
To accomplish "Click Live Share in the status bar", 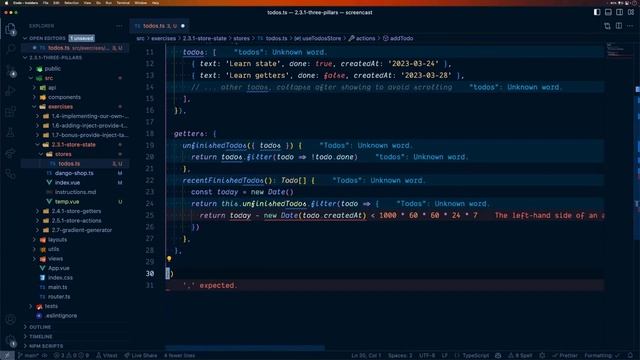I will [x=141, y=356].
